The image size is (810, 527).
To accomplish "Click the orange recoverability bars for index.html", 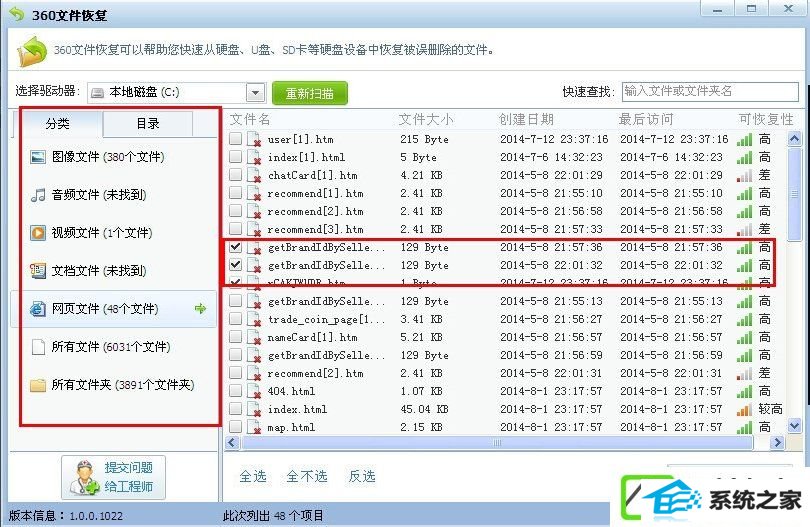I will point(744,410).
